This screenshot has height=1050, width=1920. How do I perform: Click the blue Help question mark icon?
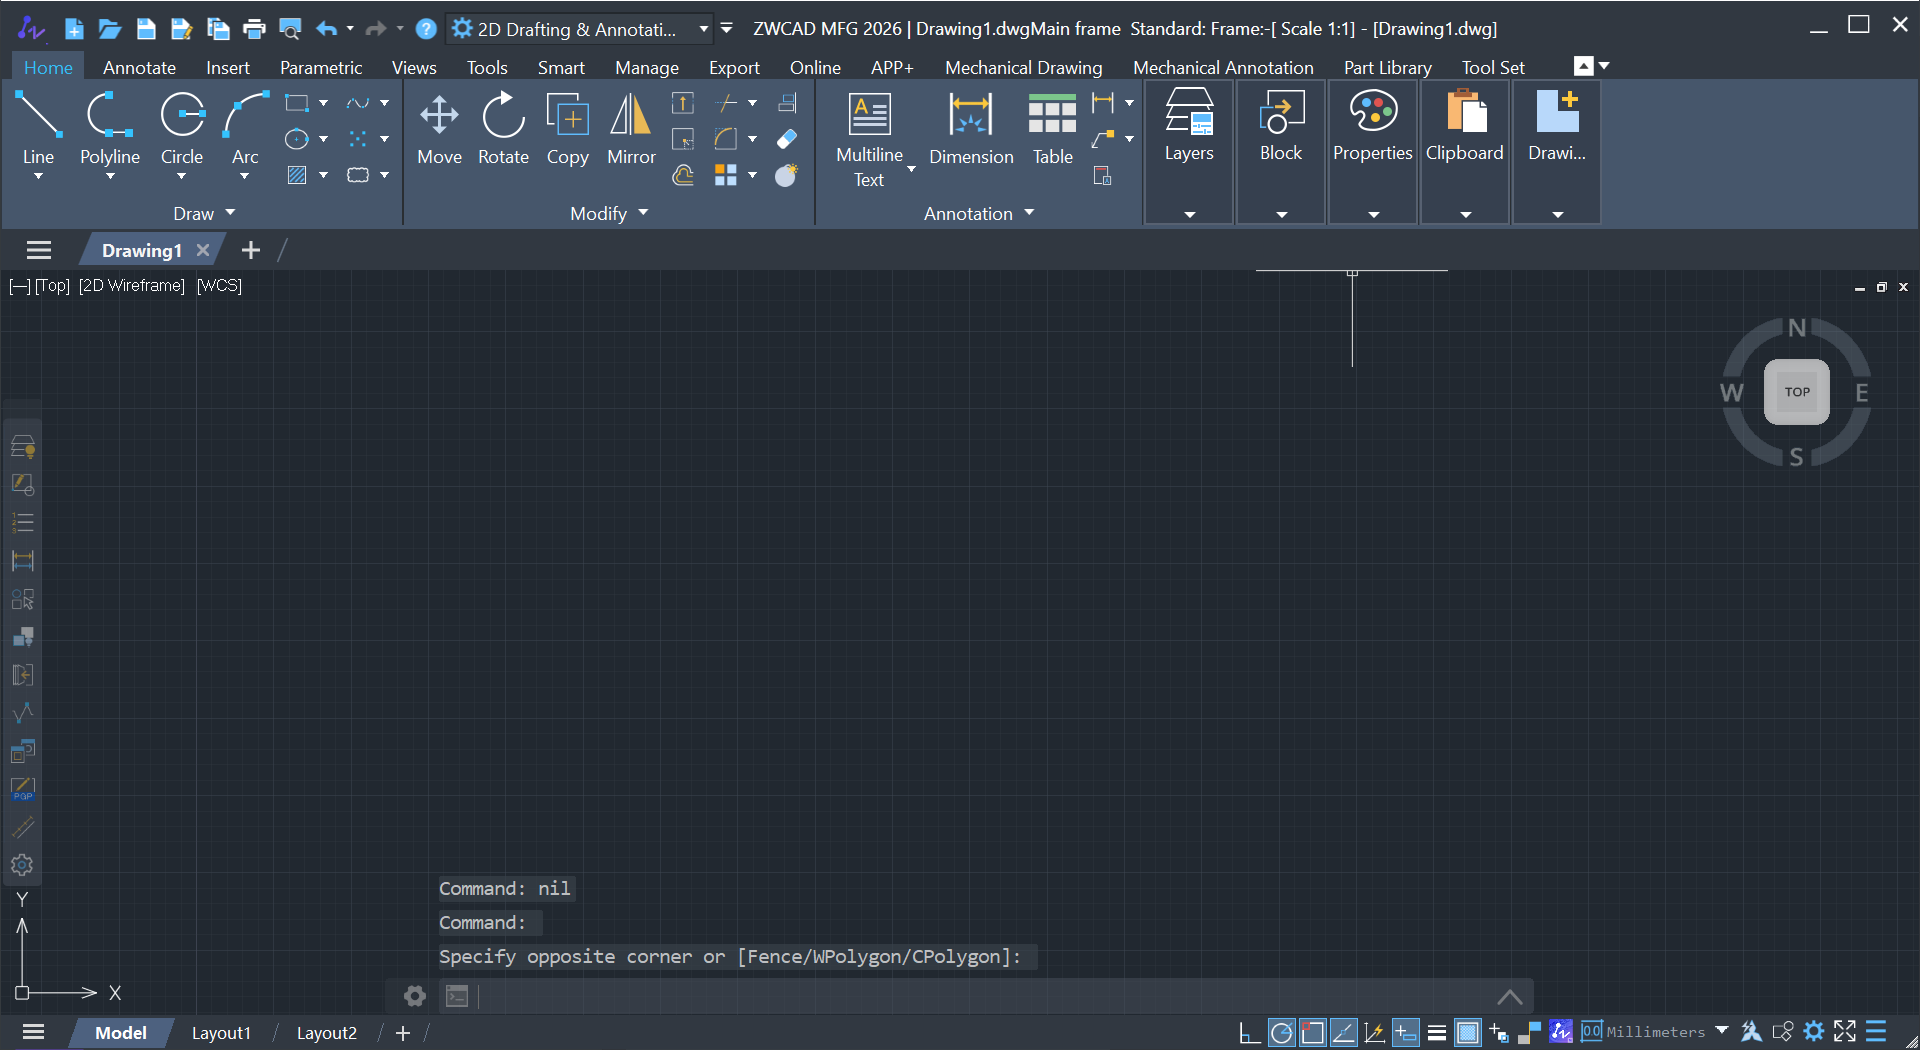pos(426,29)
